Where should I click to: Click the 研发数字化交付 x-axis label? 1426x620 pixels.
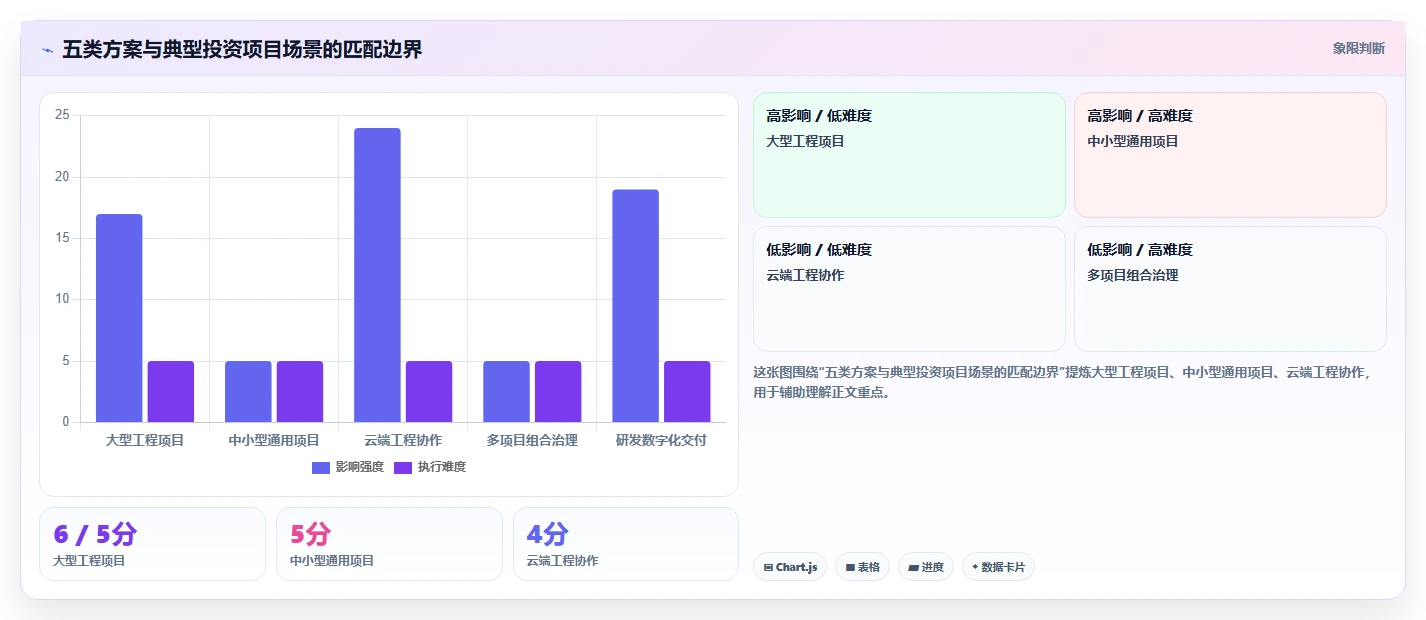point(661,440)
